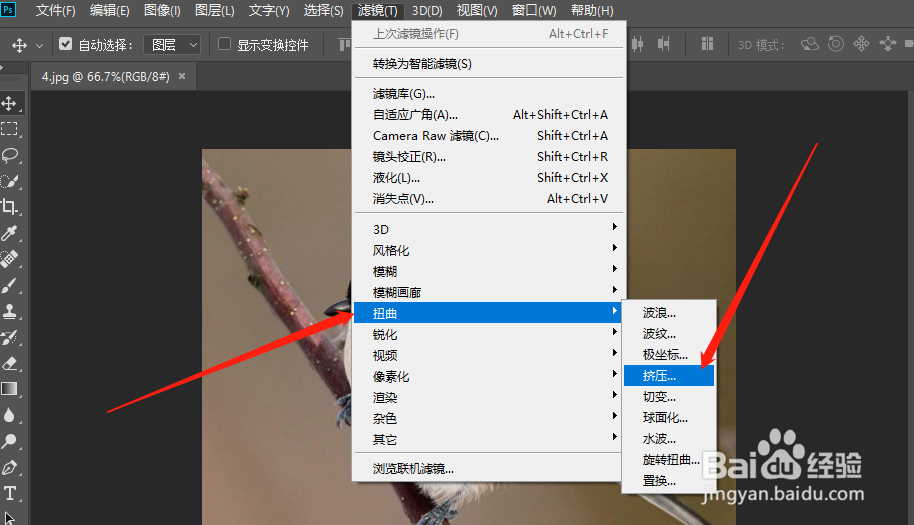Screen dimensions: 914x525
Task: Select the Crop tool
Action: coord(9,207)
